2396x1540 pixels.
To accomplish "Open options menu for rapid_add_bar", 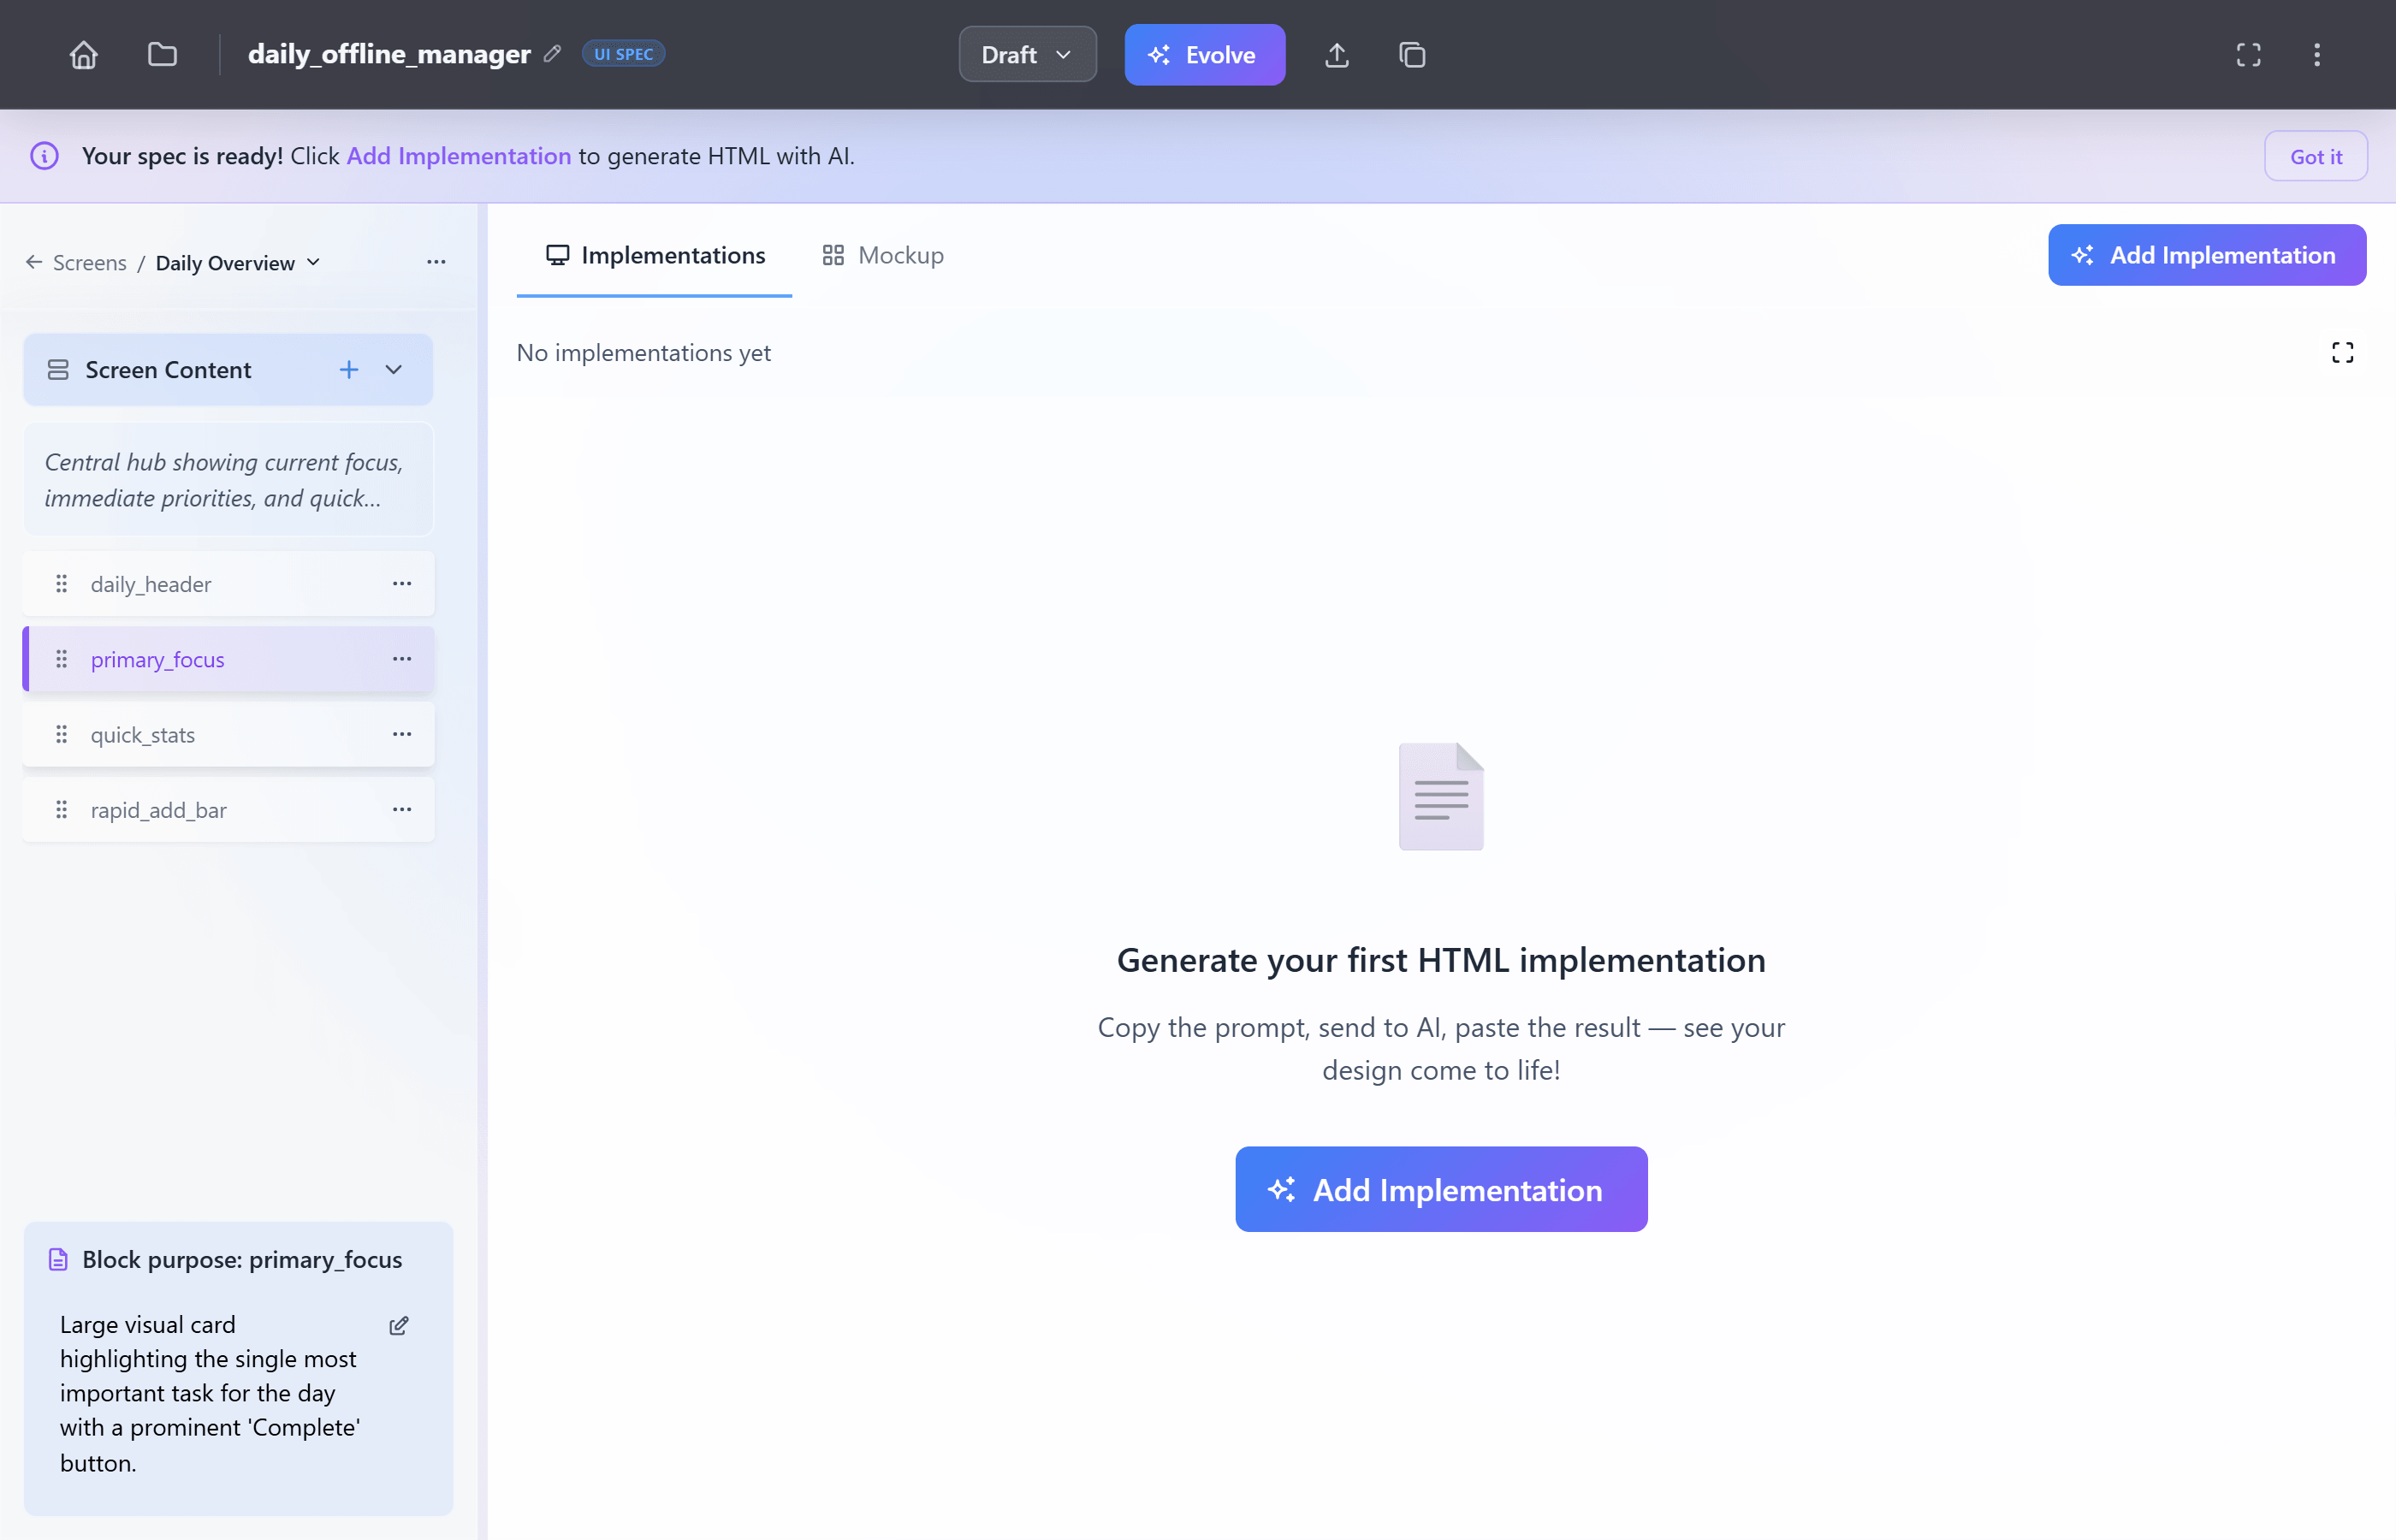I will (x=402, y=810).
